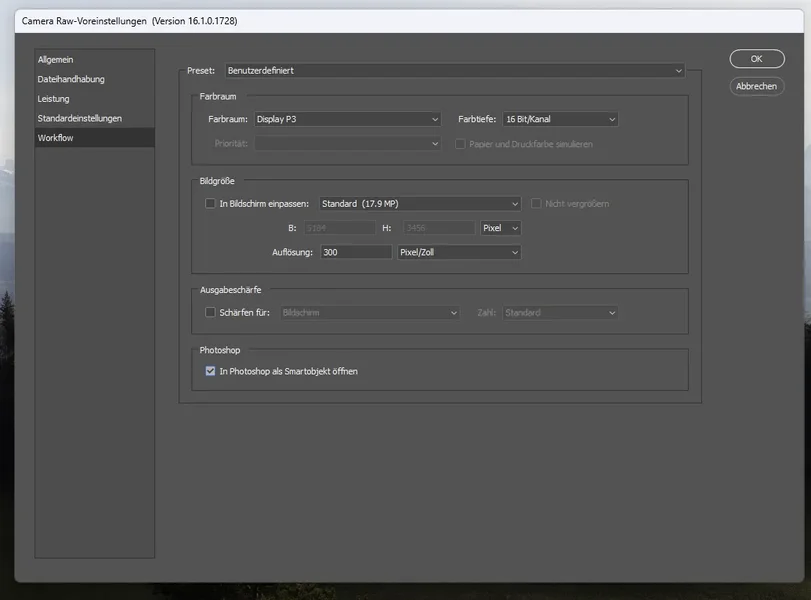Open the Farbtiefe dropdown showing 16 Bit/Kanal
Viewport: 811px width, 600px height.
(x=560, y=119)
